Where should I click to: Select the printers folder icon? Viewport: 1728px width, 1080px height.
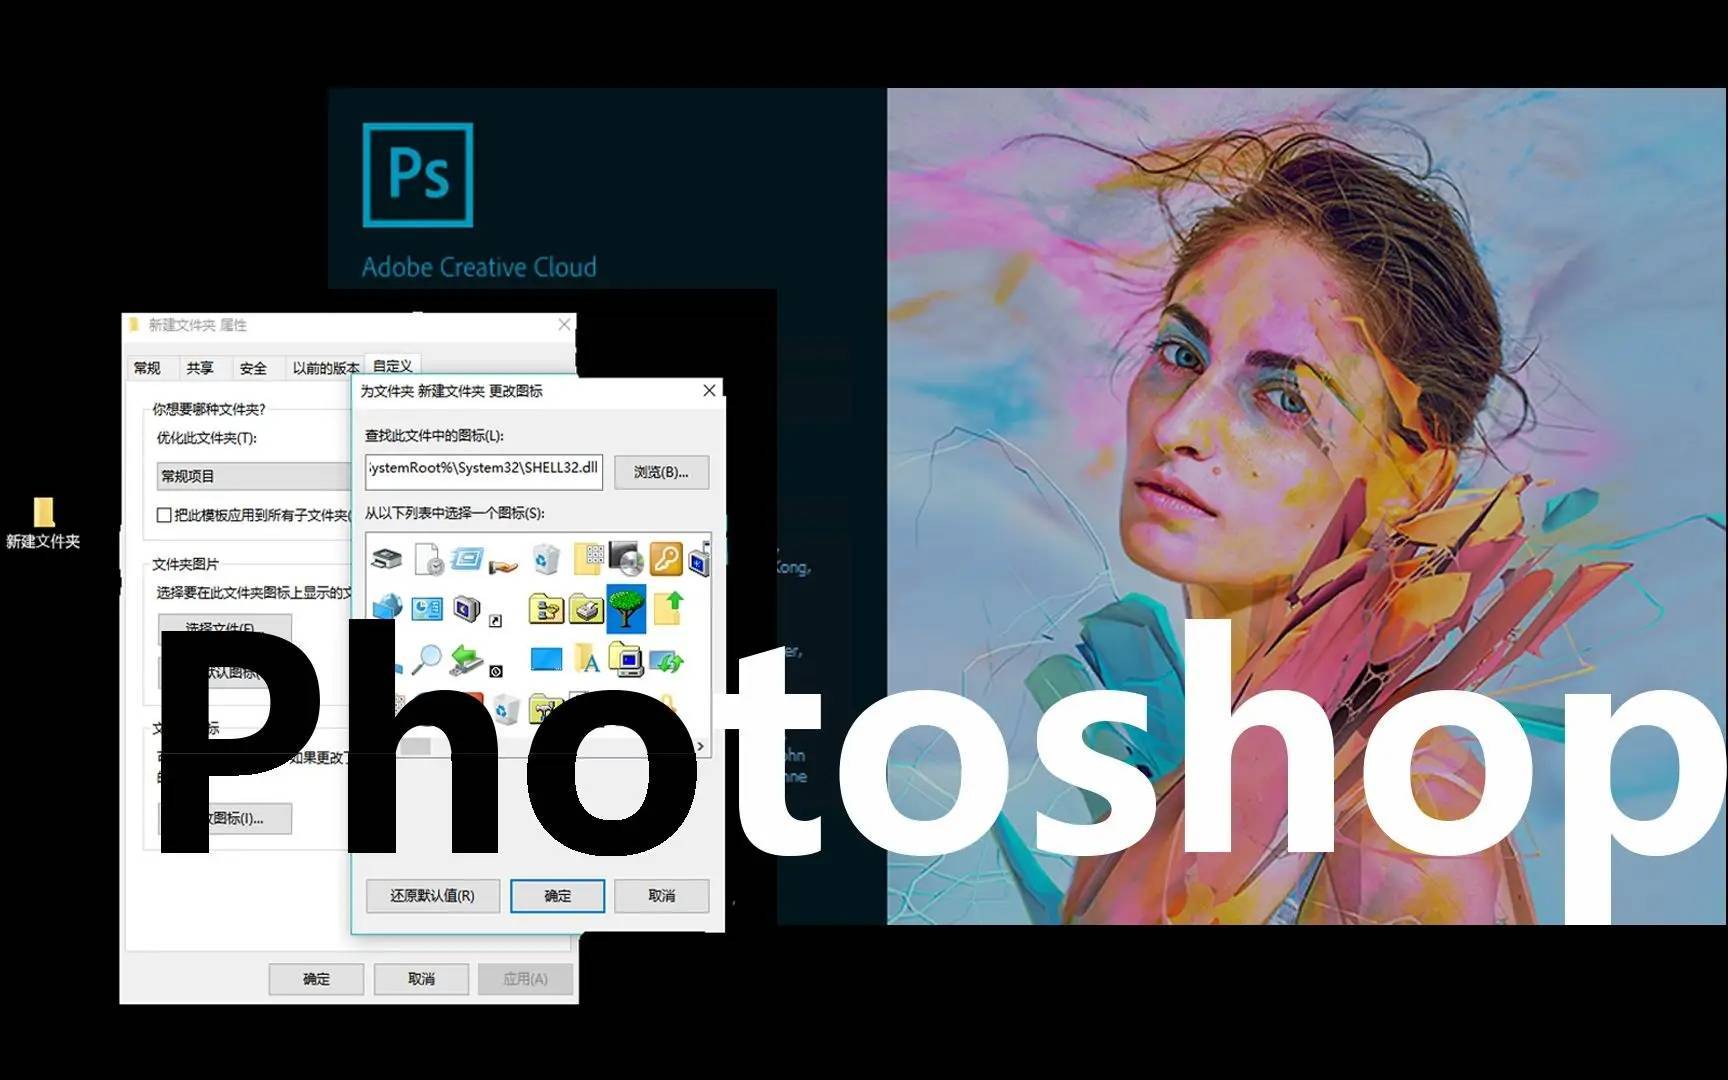[x=587, y=608]
